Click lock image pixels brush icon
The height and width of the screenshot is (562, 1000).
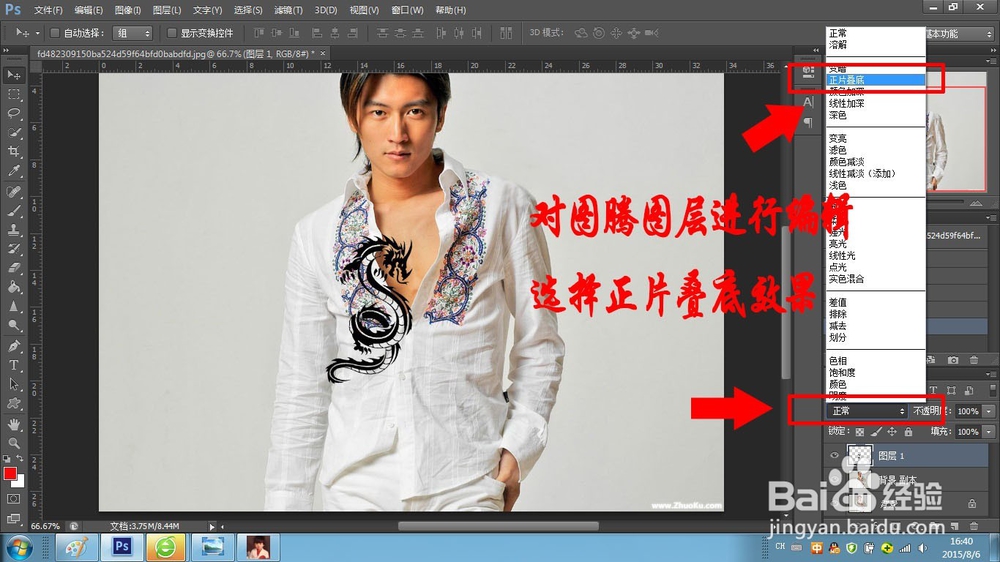click(876, 432)
